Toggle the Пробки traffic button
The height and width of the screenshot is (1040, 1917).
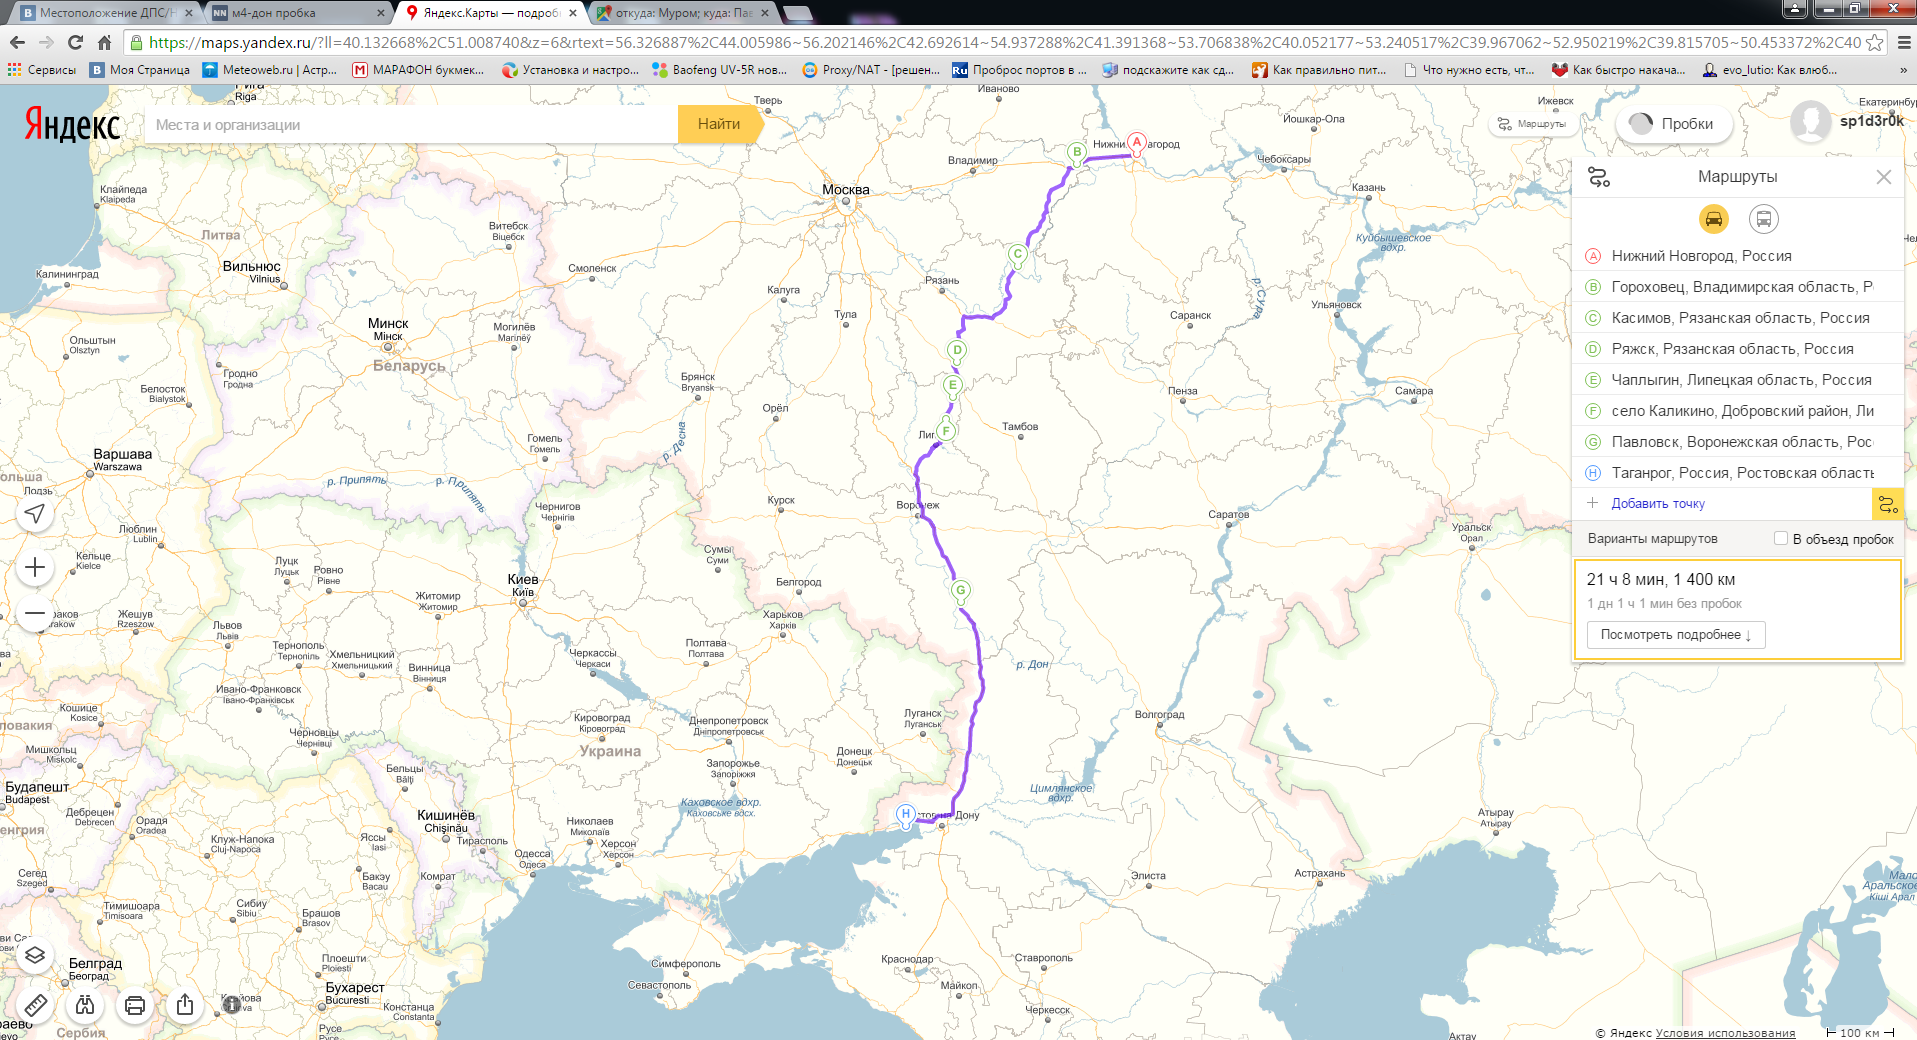point(1674,124)
